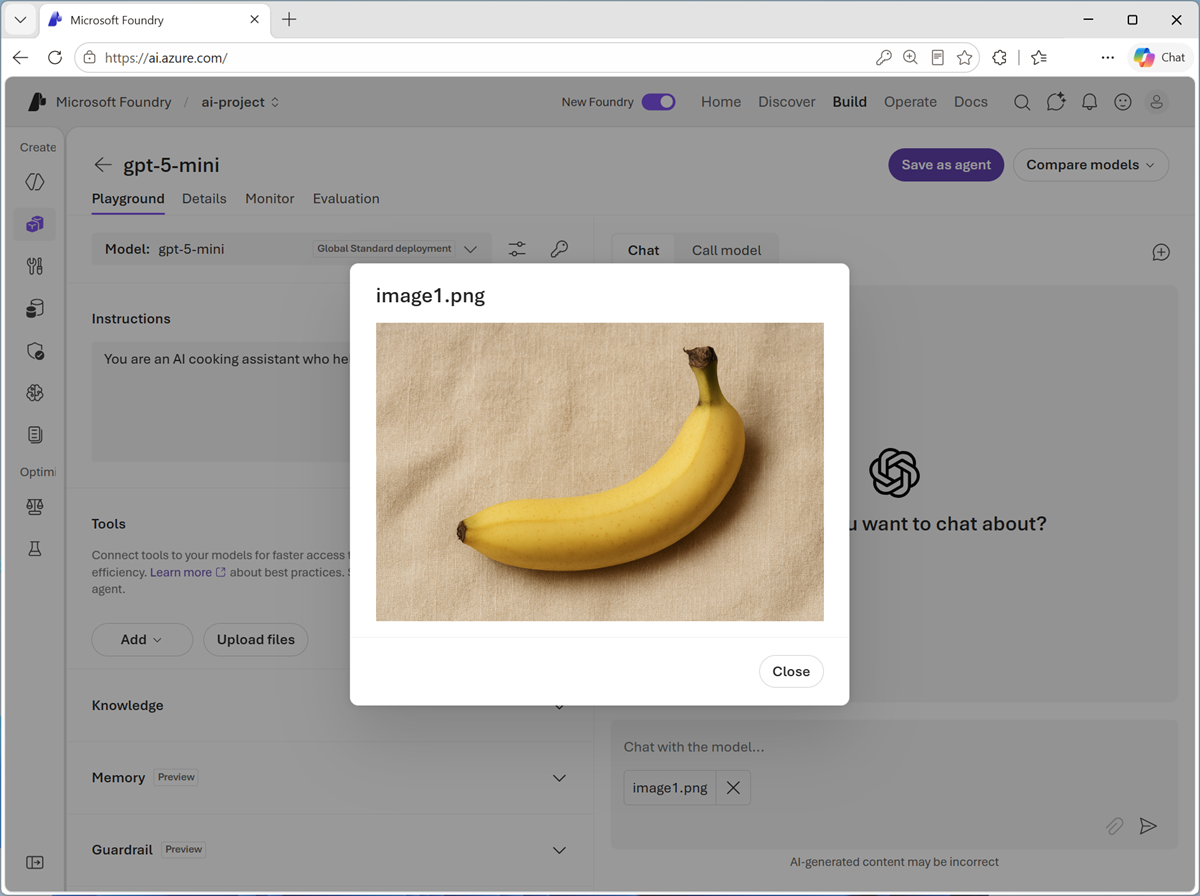
Task: Click the banana image preview
Action: pyautogui.click(x=600, y=472)
